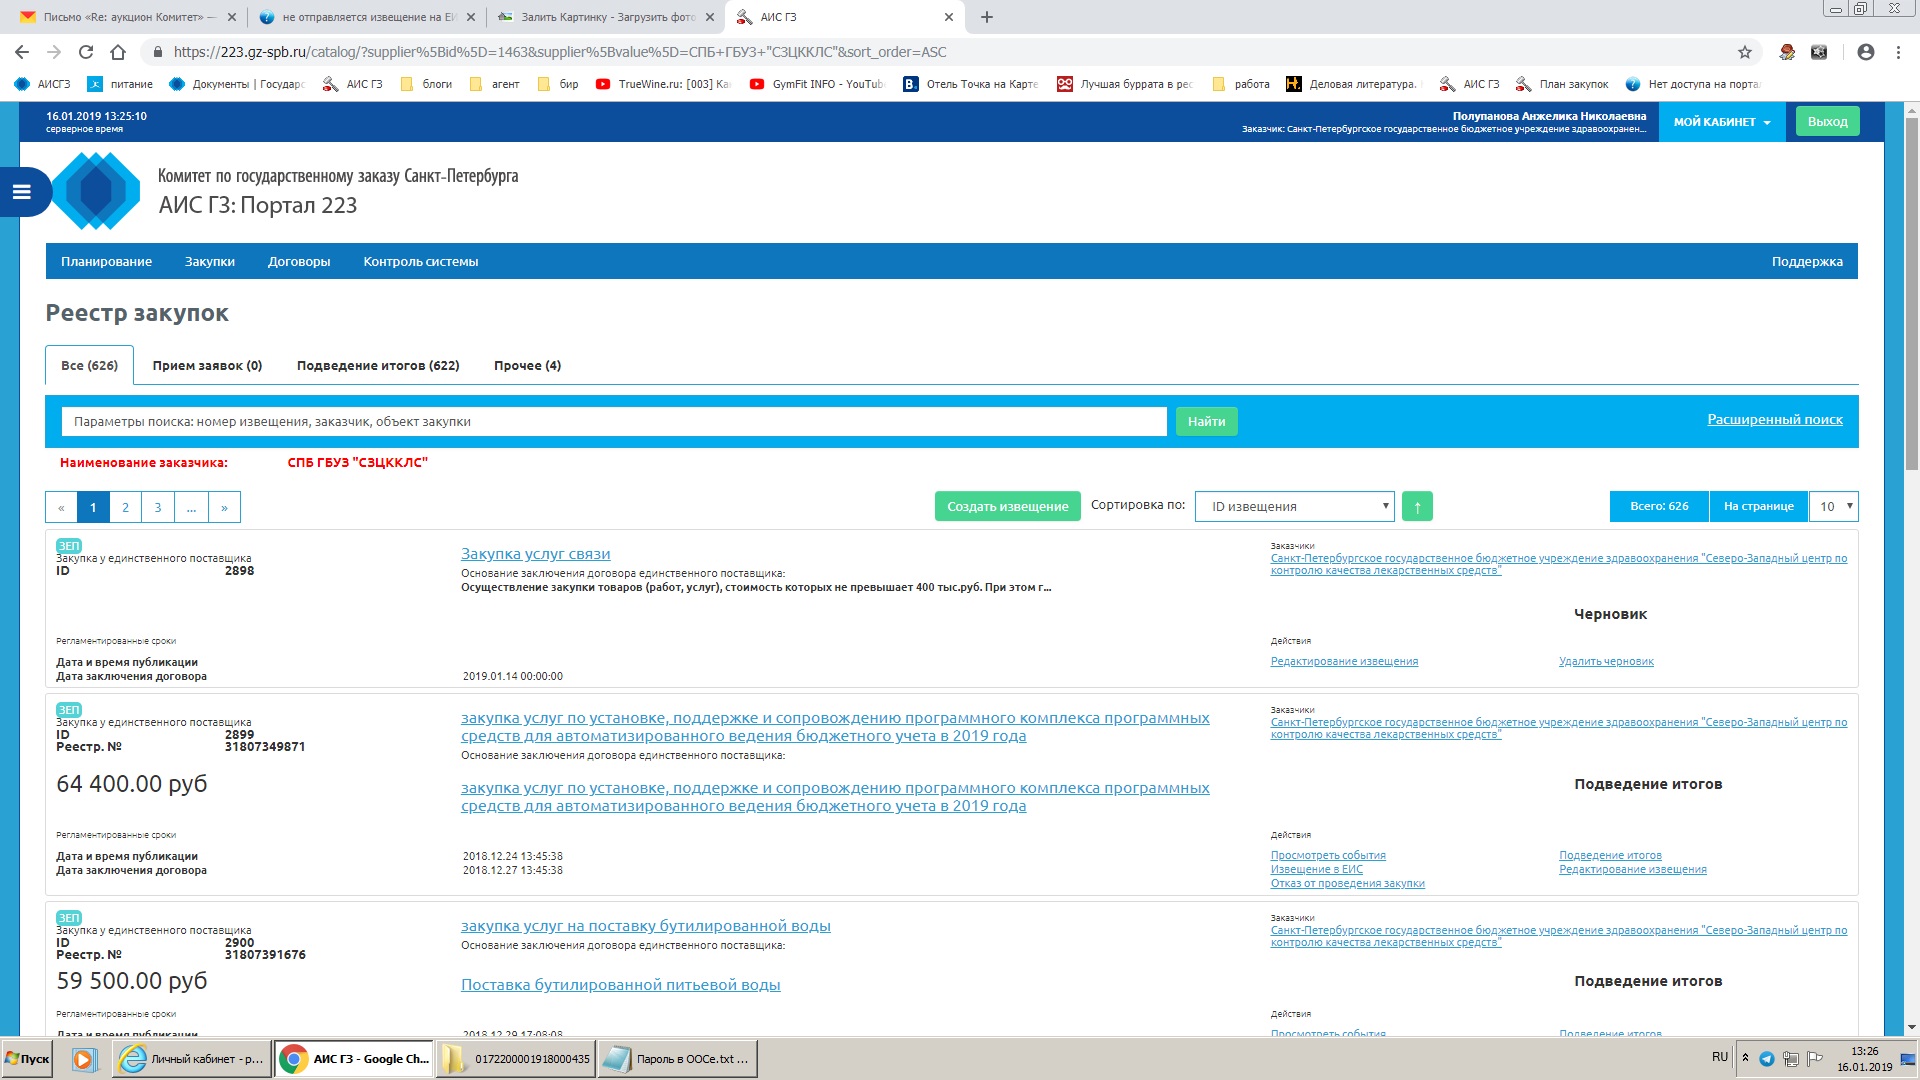Click the portal hexagon logo
This screenshot has height=1080, width=1920.
click(x=96, y=191)
